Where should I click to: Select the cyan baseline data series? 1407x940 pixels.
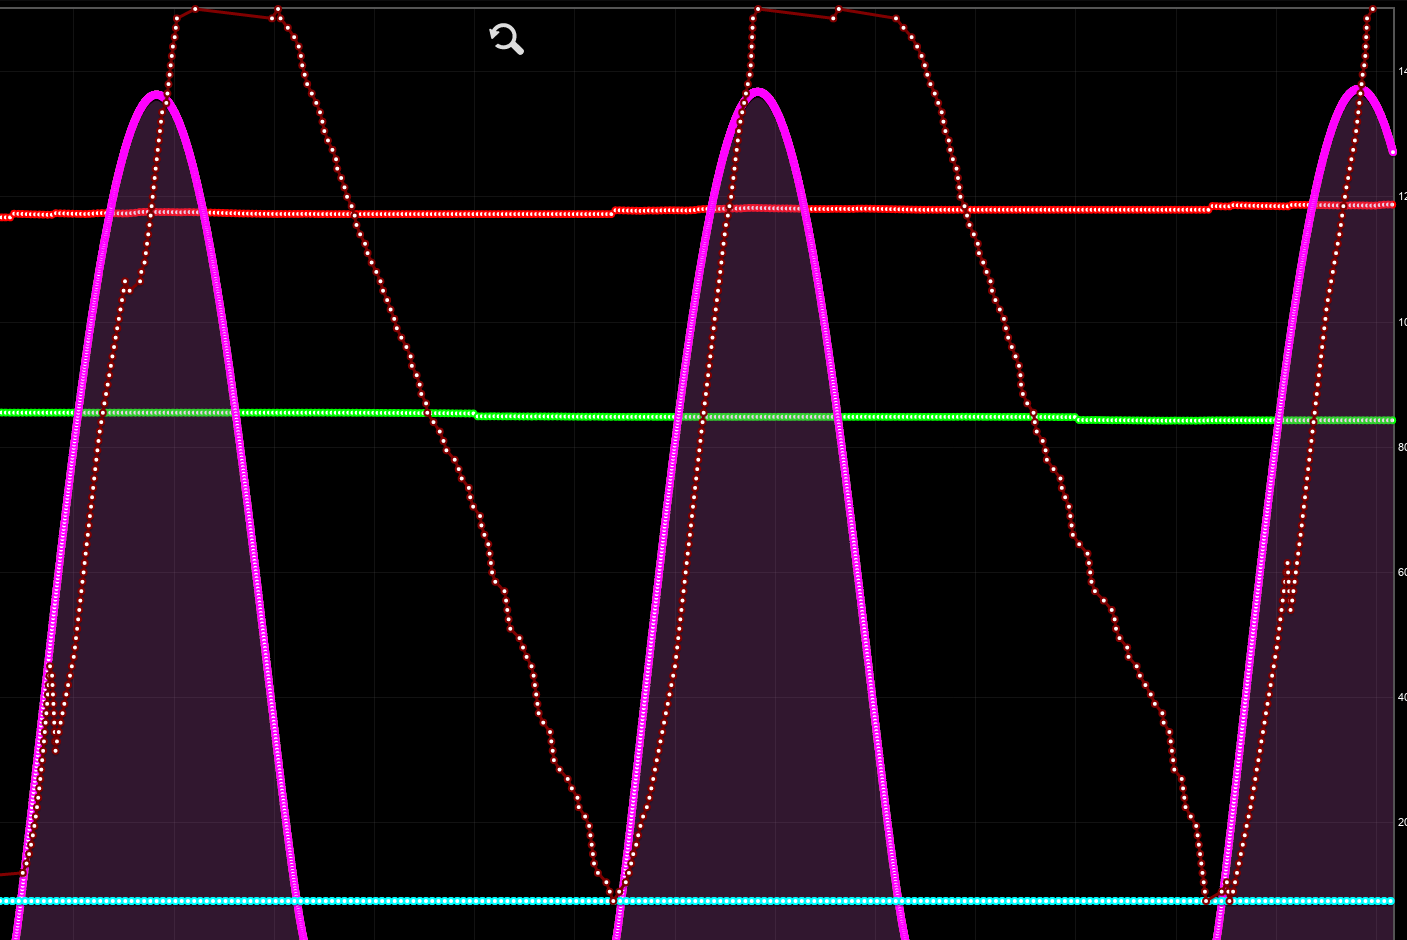click(x=697, y=901)
